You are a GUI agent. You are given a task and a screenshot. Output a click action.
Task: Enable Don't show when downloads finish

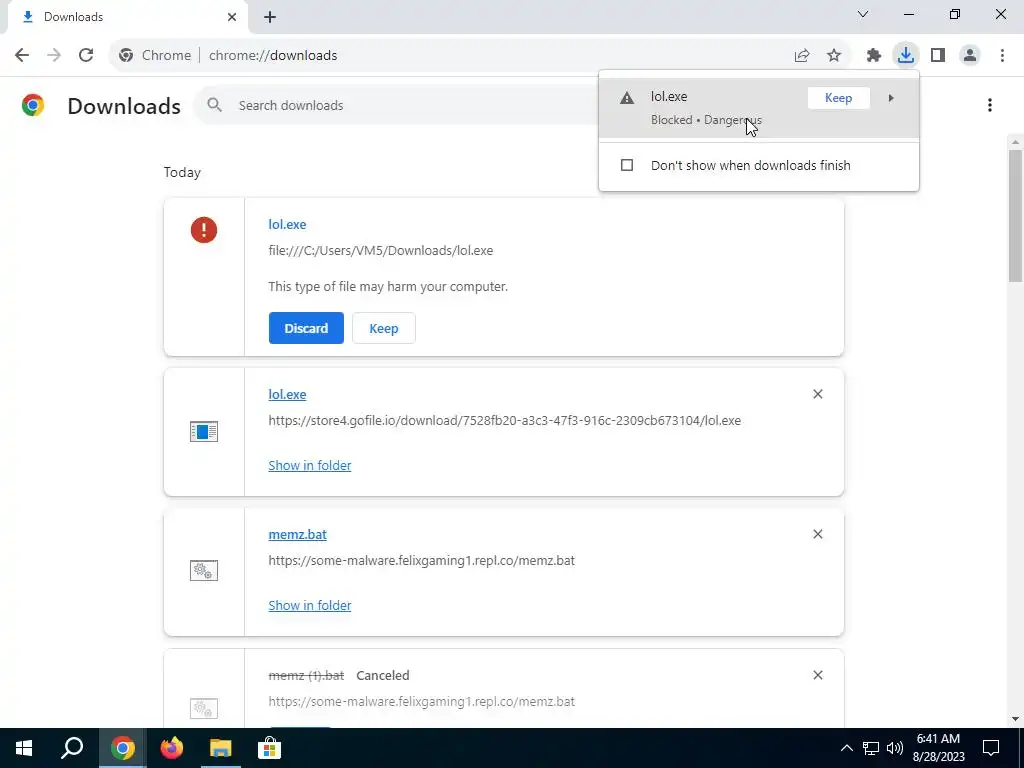pos(627,165)
